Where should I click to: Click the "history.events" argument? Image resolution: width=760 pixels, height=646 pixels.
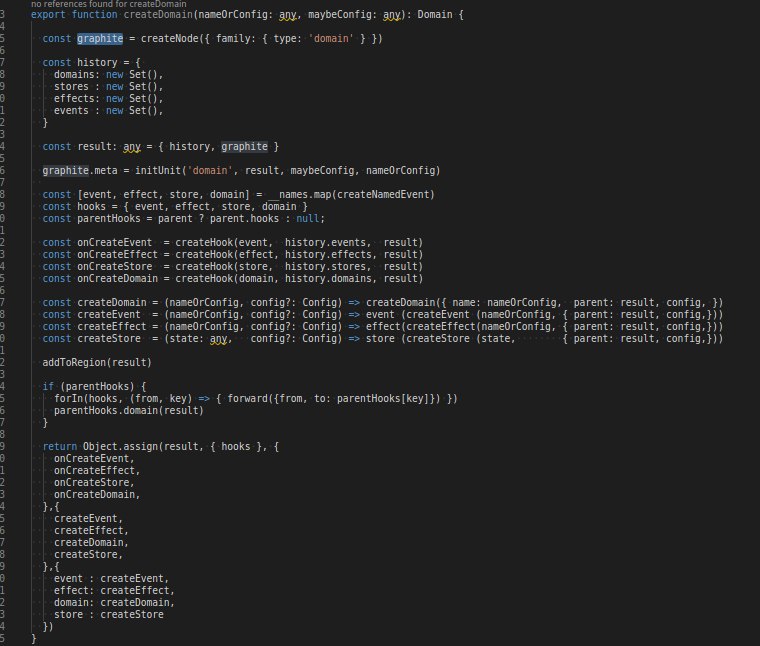click(x=325, y=242)
